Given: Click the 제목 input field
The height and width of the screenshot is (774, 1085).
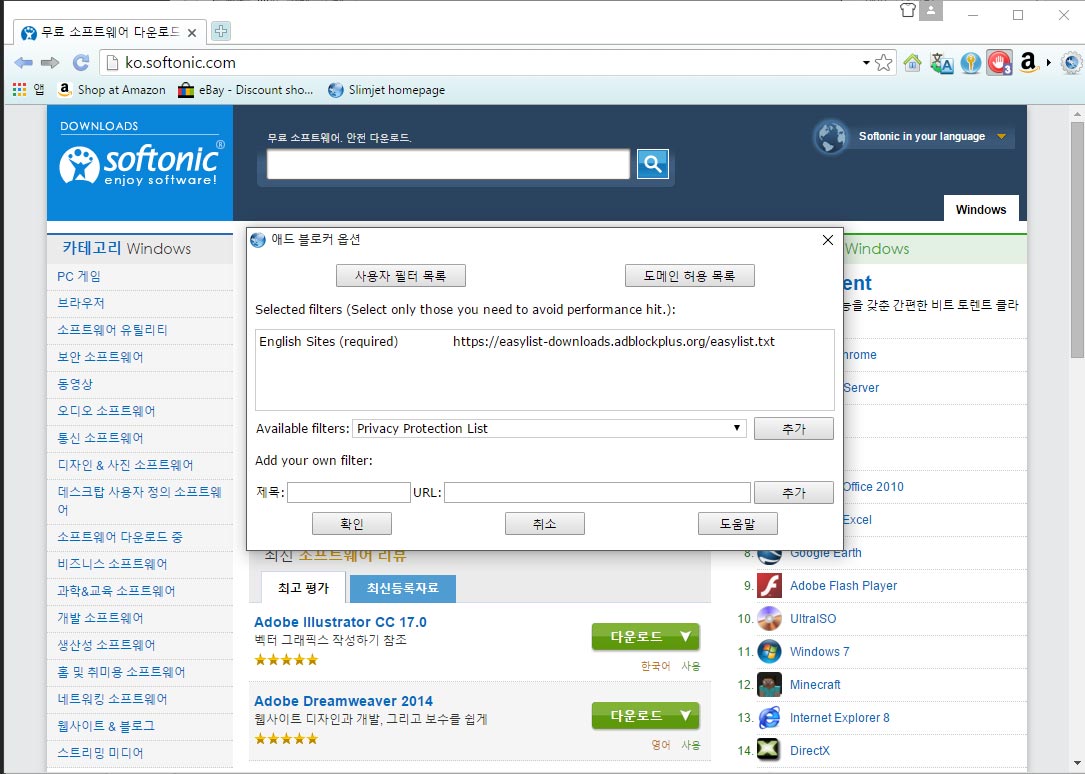Looking at the screenshot, I should (x=349, y=492).
